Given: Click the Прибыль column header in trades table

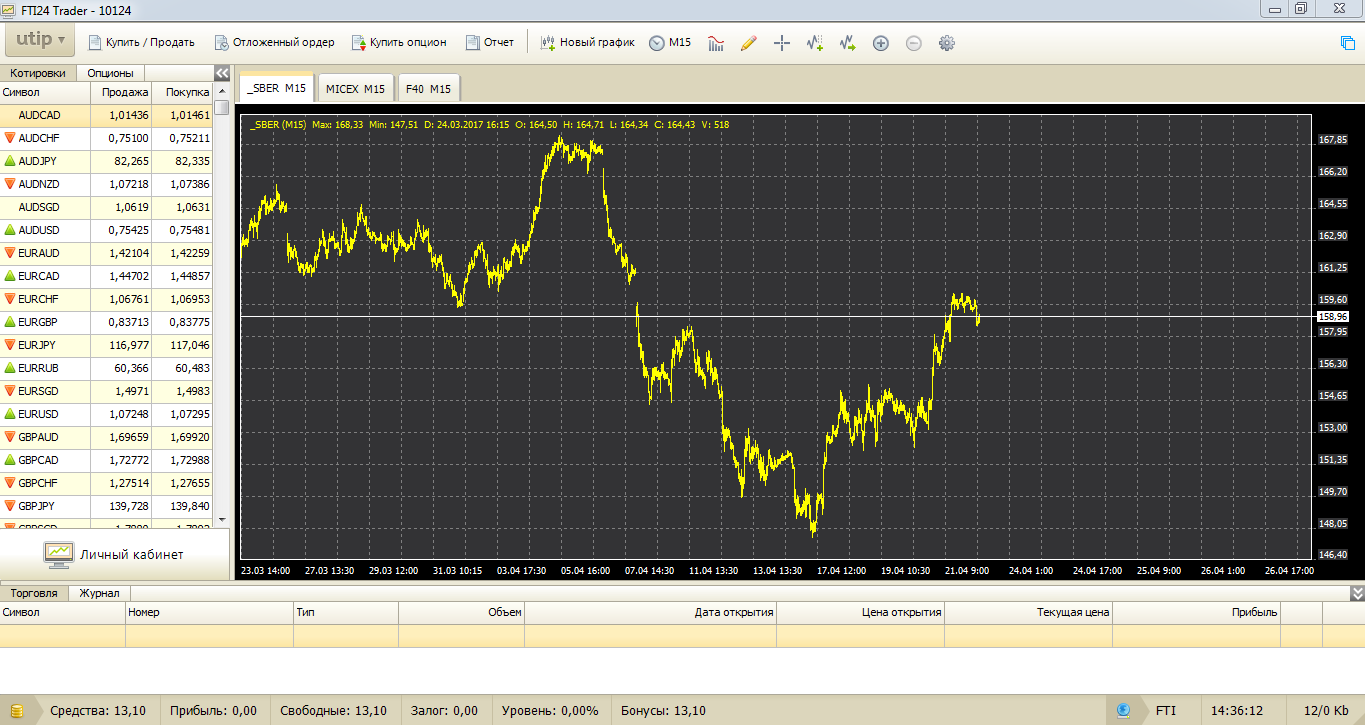Looking at the screenshot, I should click(x=1196, y=612).
